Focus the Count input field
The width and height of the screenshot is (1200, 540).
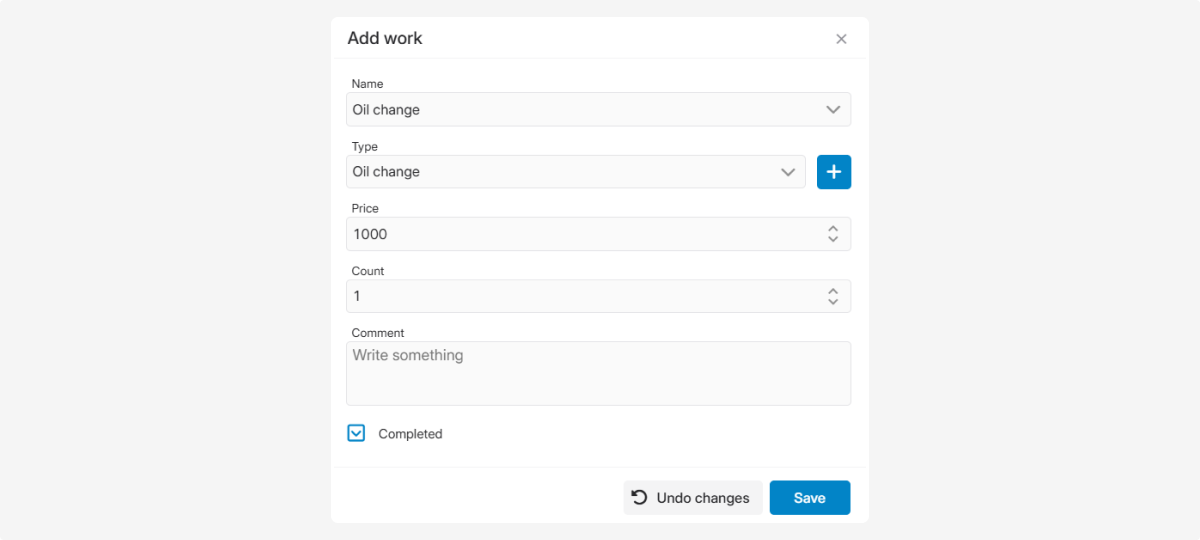[580, 296]
